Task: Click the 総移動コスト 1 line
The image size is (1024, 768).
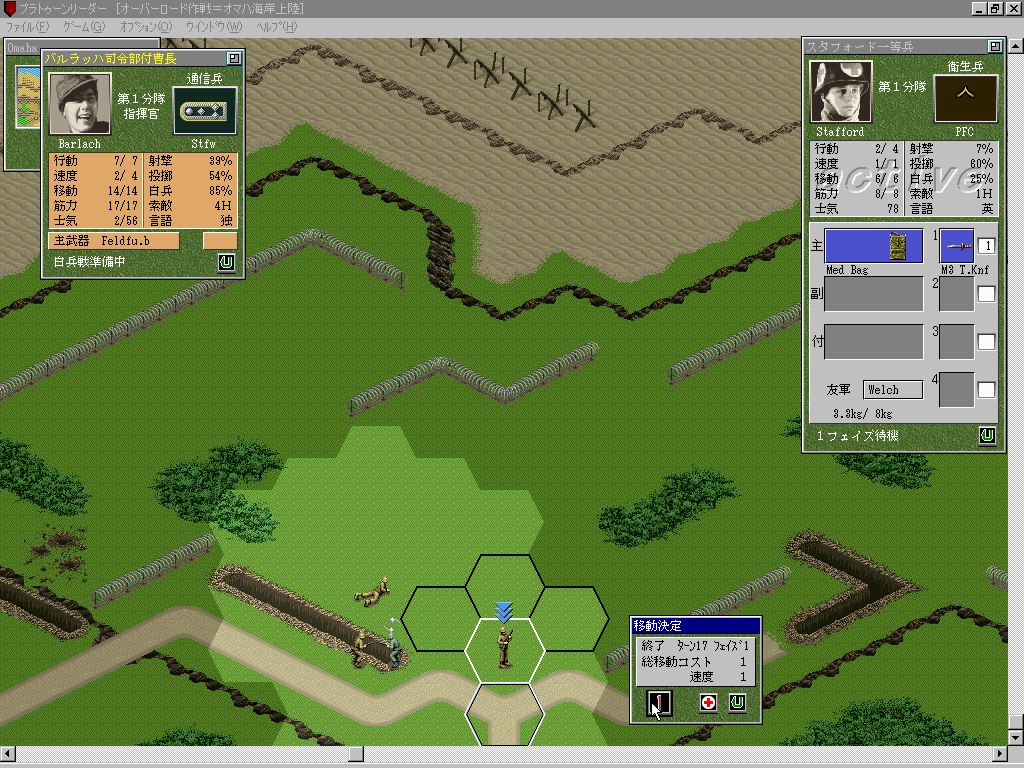Action: (694, 662)
